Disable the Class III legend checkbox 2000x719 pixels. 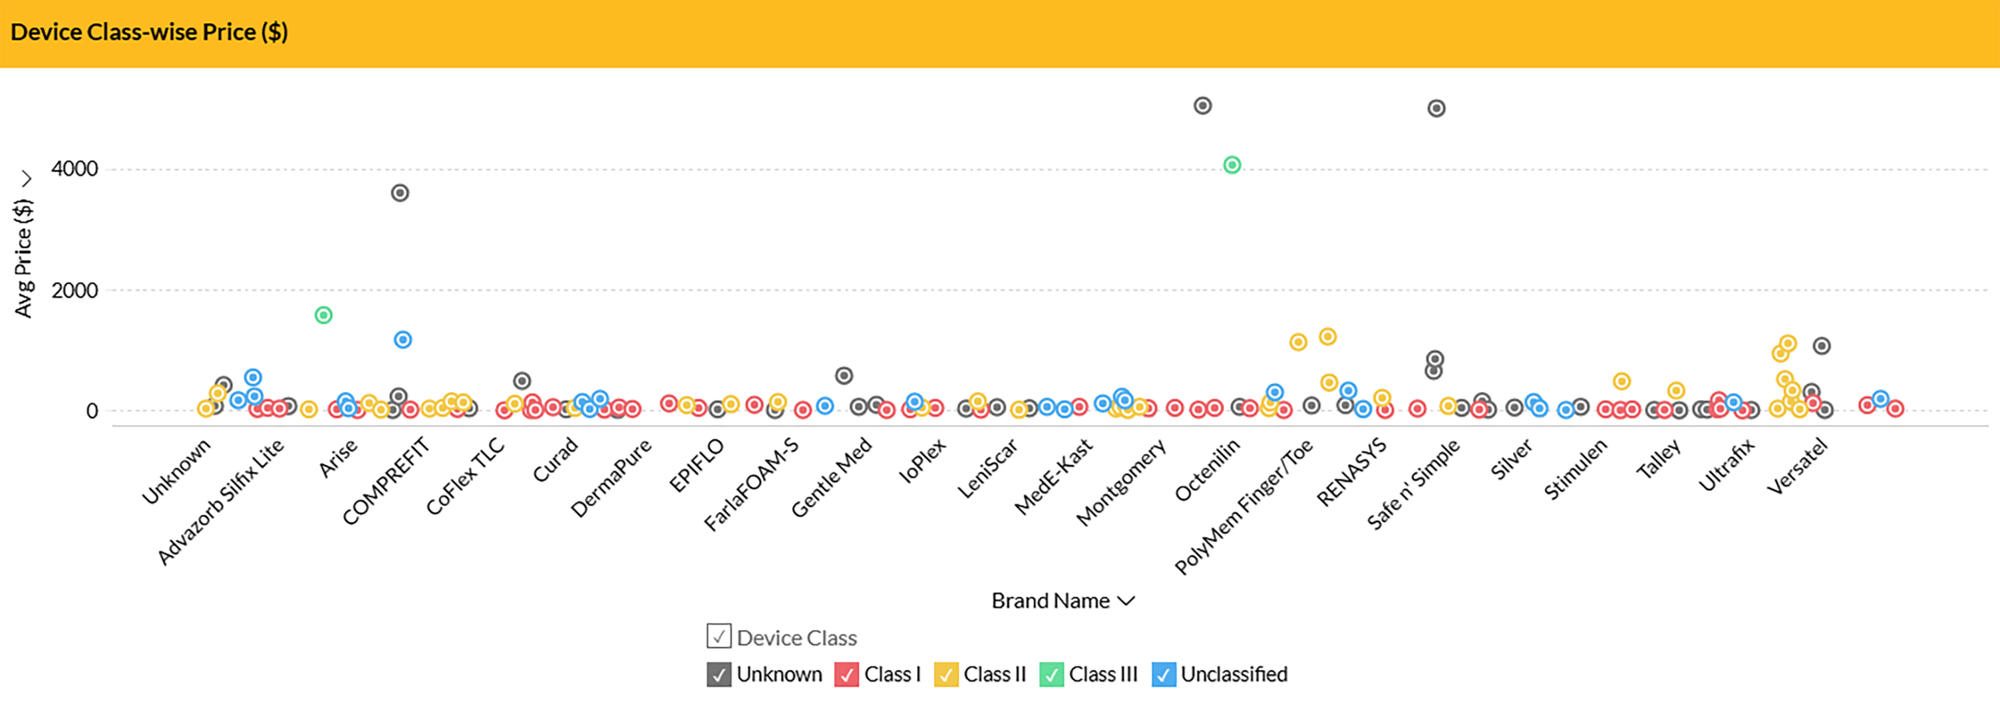pyautogui.click(x=1051, y=675)
